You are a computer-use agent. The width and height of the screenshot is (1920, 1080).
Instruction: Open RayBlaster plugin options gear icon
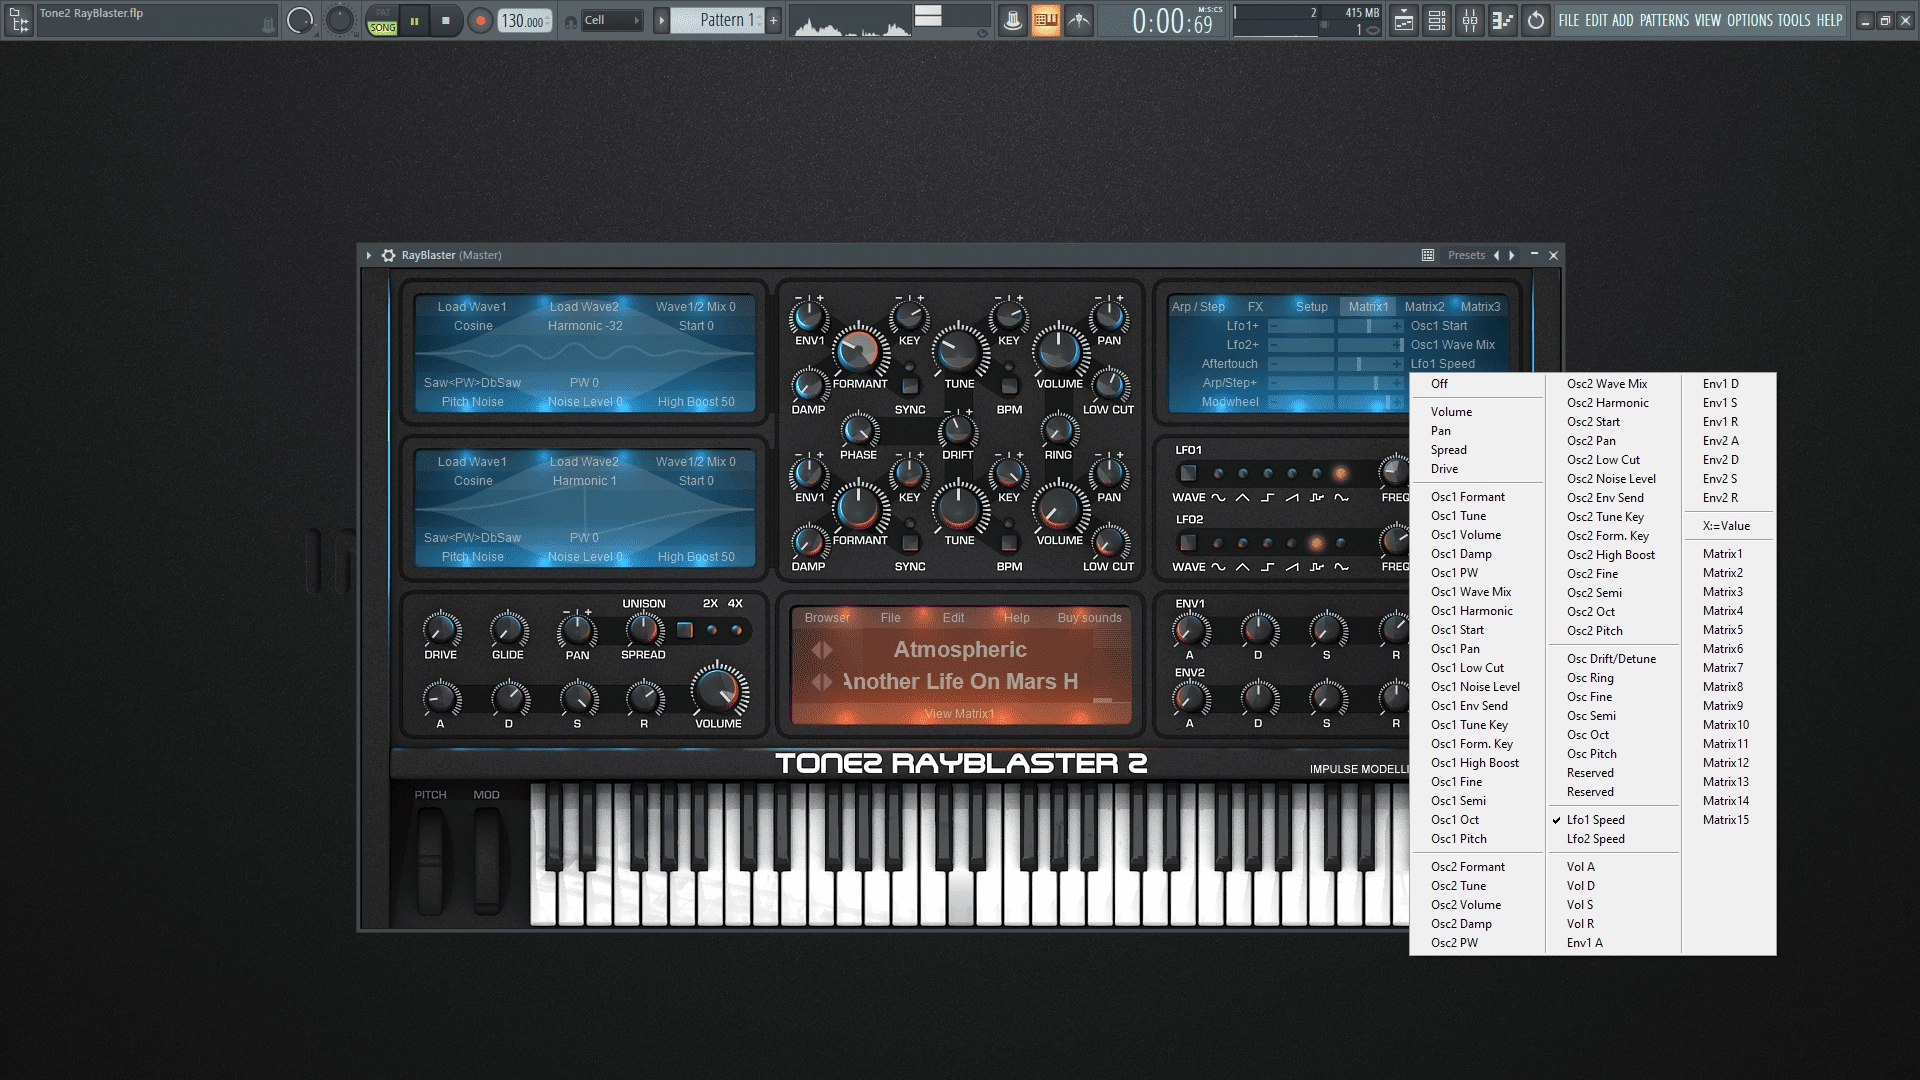388,255
